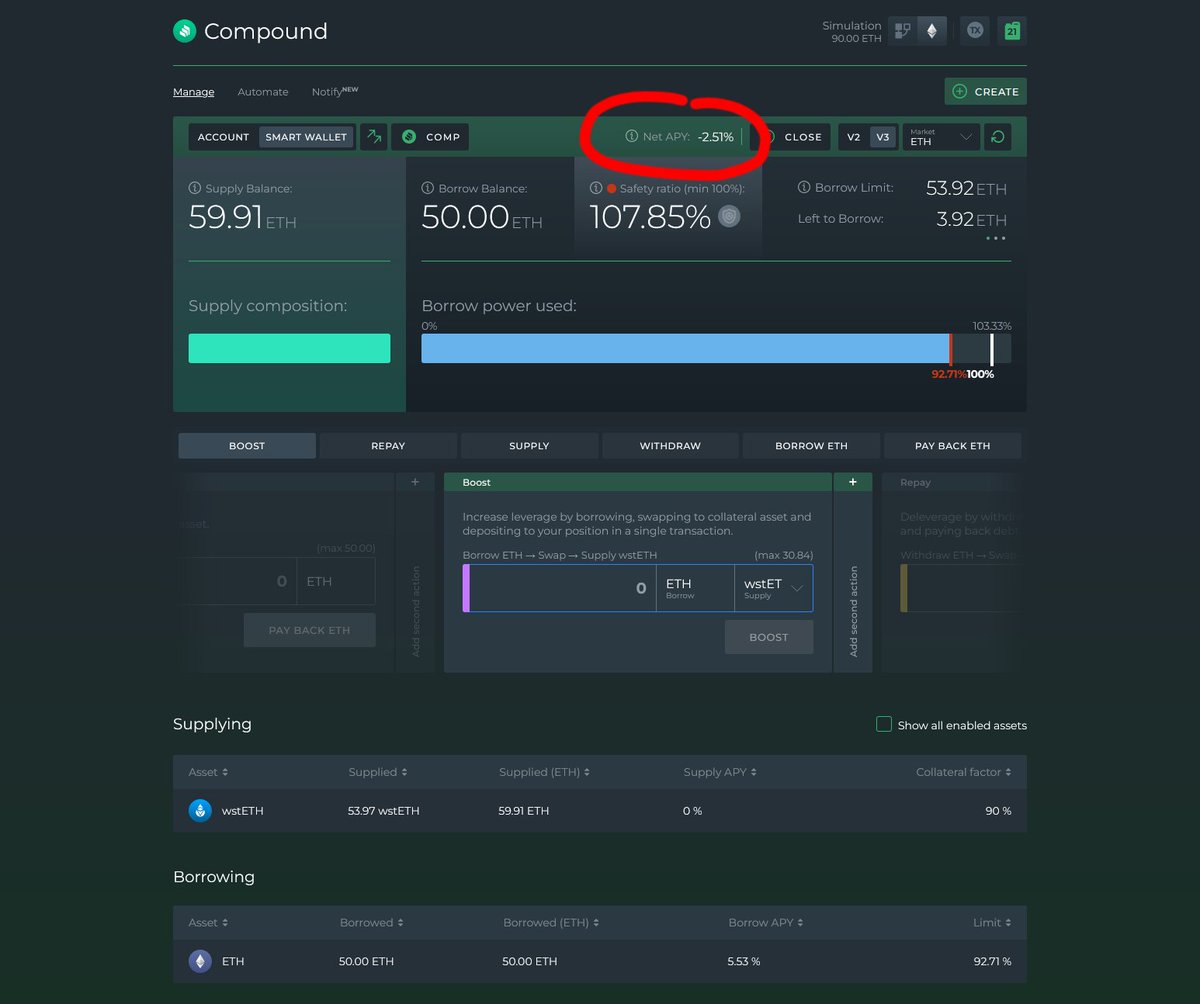Click the Compound logo icon
This screenshot has height=1004, width=1200.
pos(184,32)
